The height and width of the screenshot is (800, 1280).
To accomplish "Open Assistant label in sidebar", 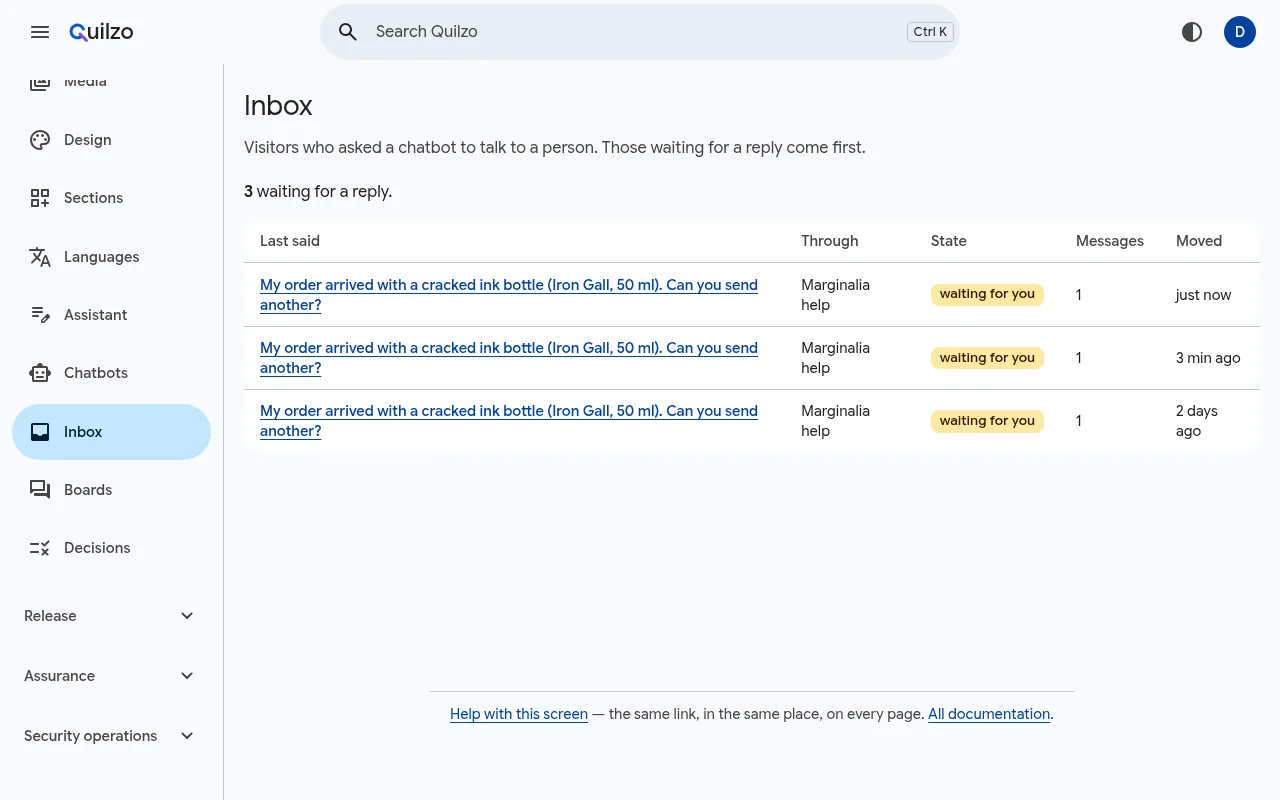I will (95, 315).
